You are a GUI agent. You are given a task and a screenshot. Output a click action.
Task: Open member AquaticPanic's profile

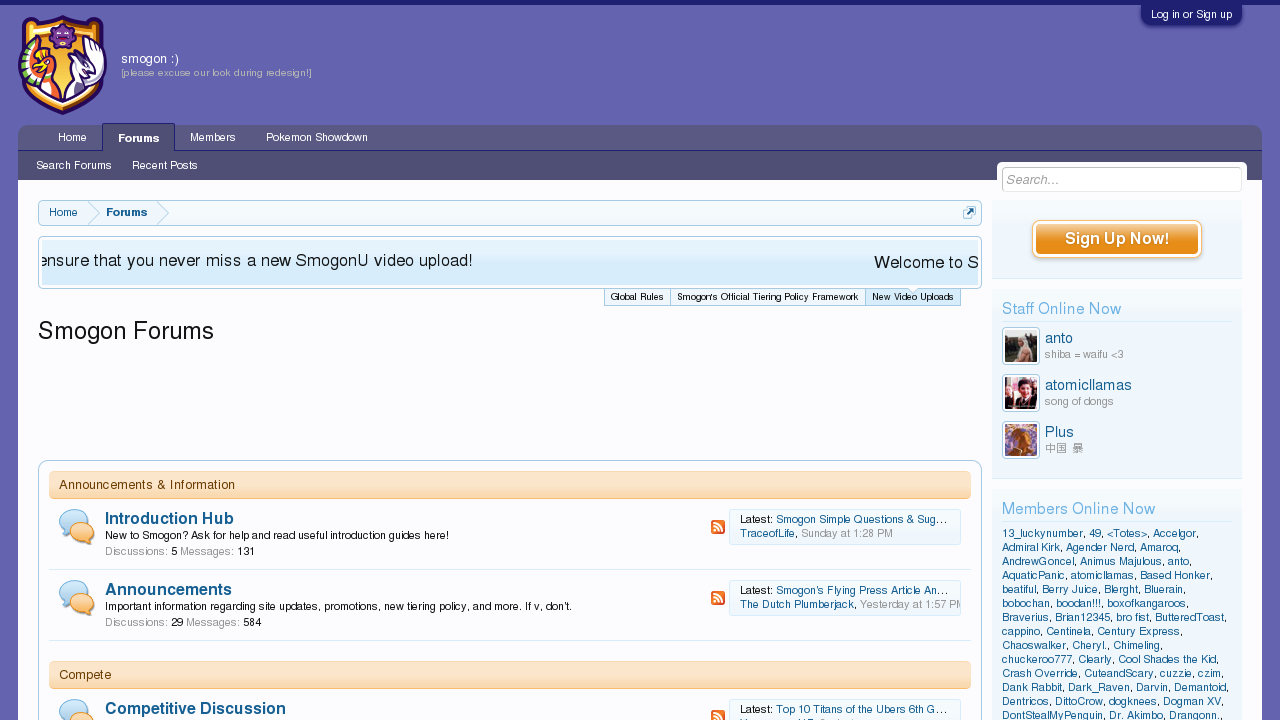pyautogui.click(x=1033, y=575)
